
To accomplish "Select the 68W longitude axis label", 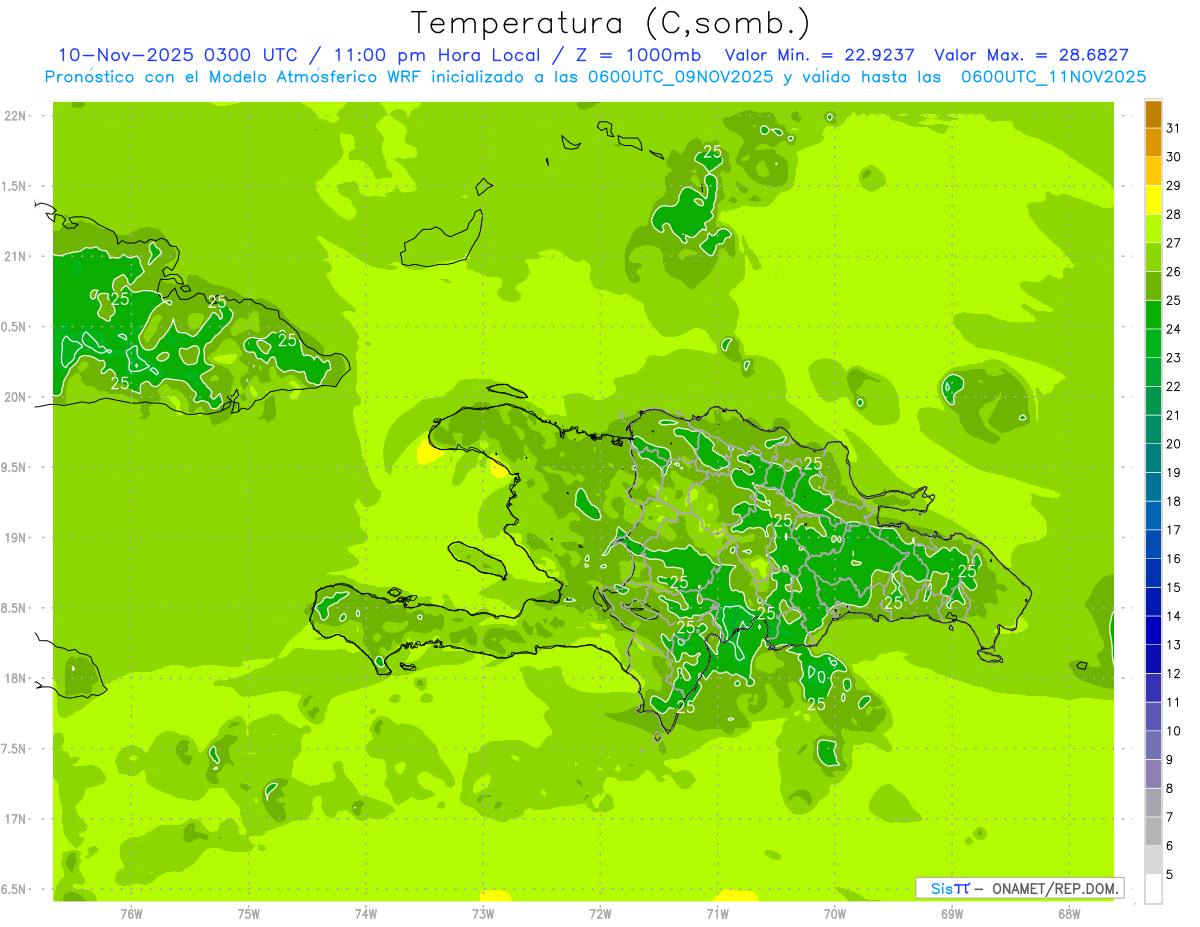I will tap(1069, 913).
